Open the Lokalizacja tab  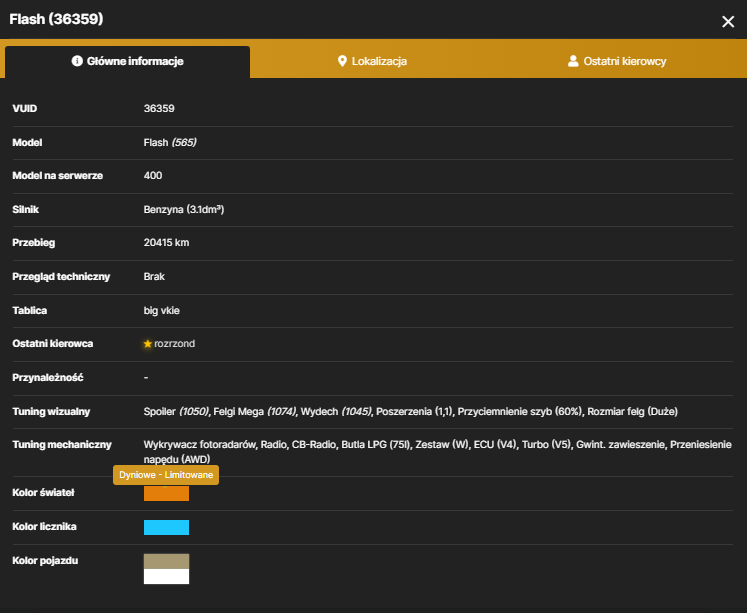pos(372,61)
